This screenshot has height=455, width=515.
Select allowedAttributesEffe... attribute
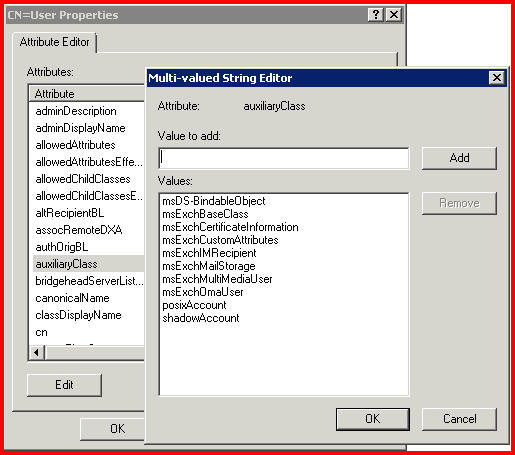[x=88, y=162]
